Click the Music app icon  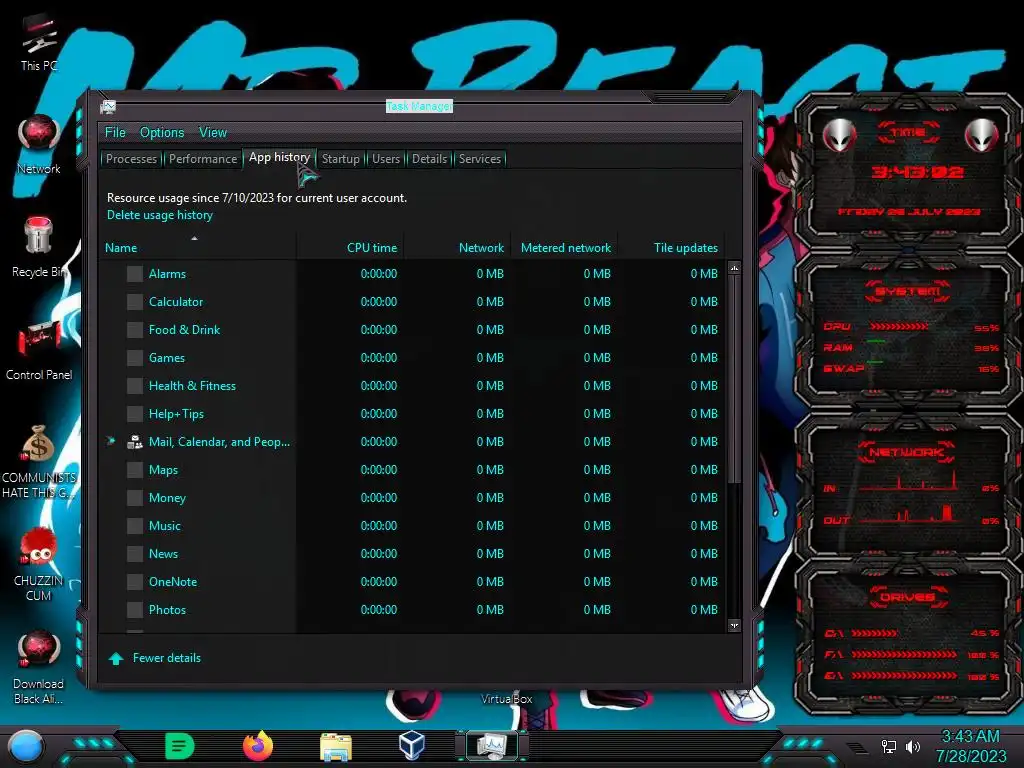135,526
